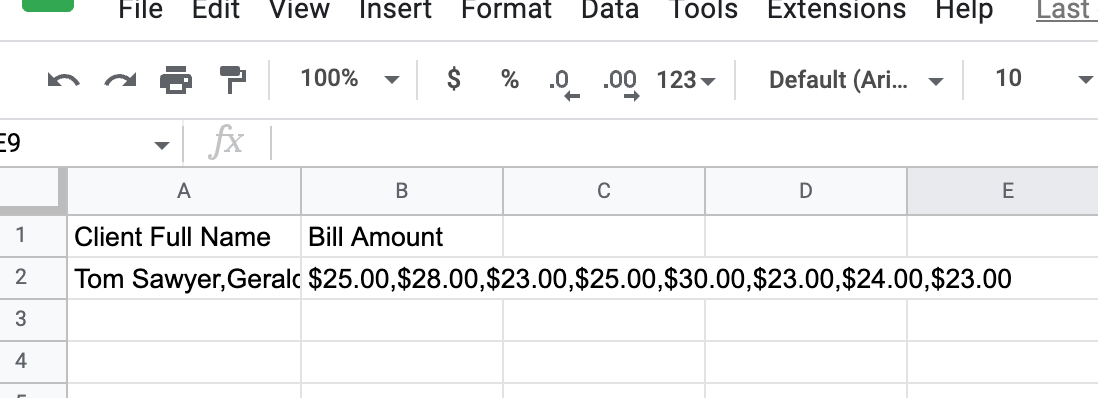Screen dimensions: 1098x398
Task: Click the Redo arrow icon
Action: (x=120, y=80)
